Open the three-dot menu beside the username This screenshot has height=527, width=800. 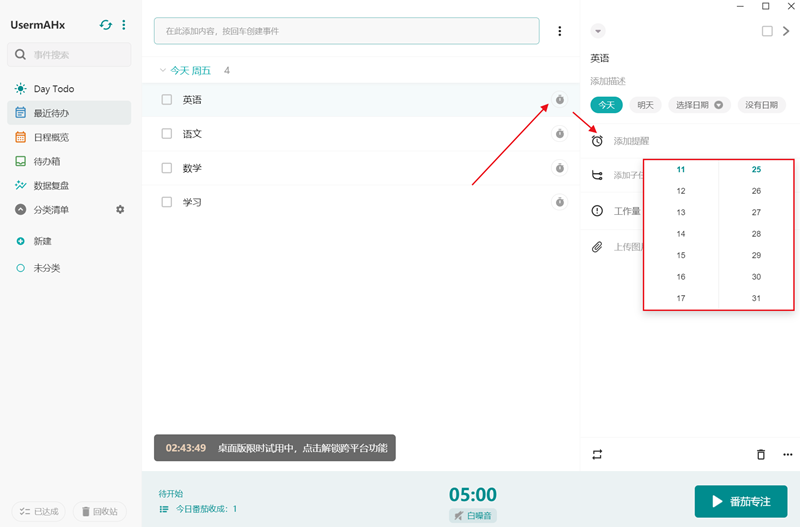123,25
